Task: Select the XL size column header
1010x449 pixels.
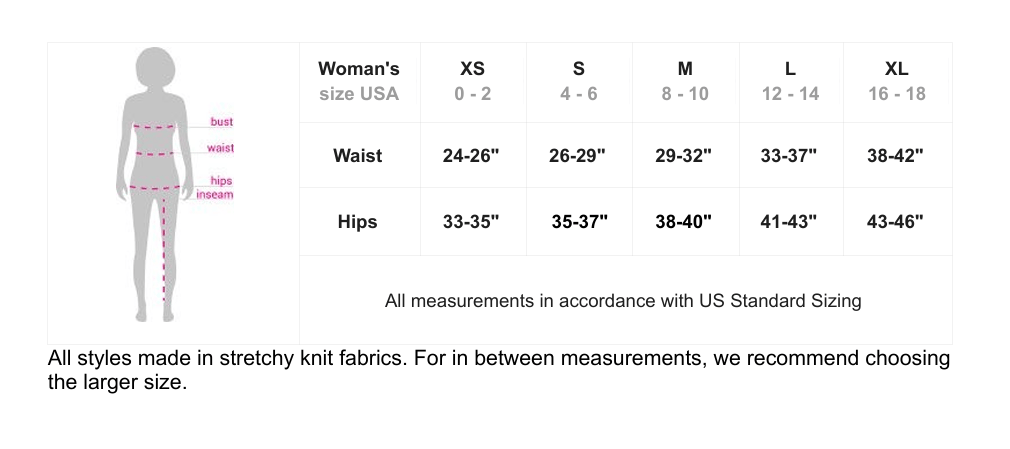Action: (896, 81)
